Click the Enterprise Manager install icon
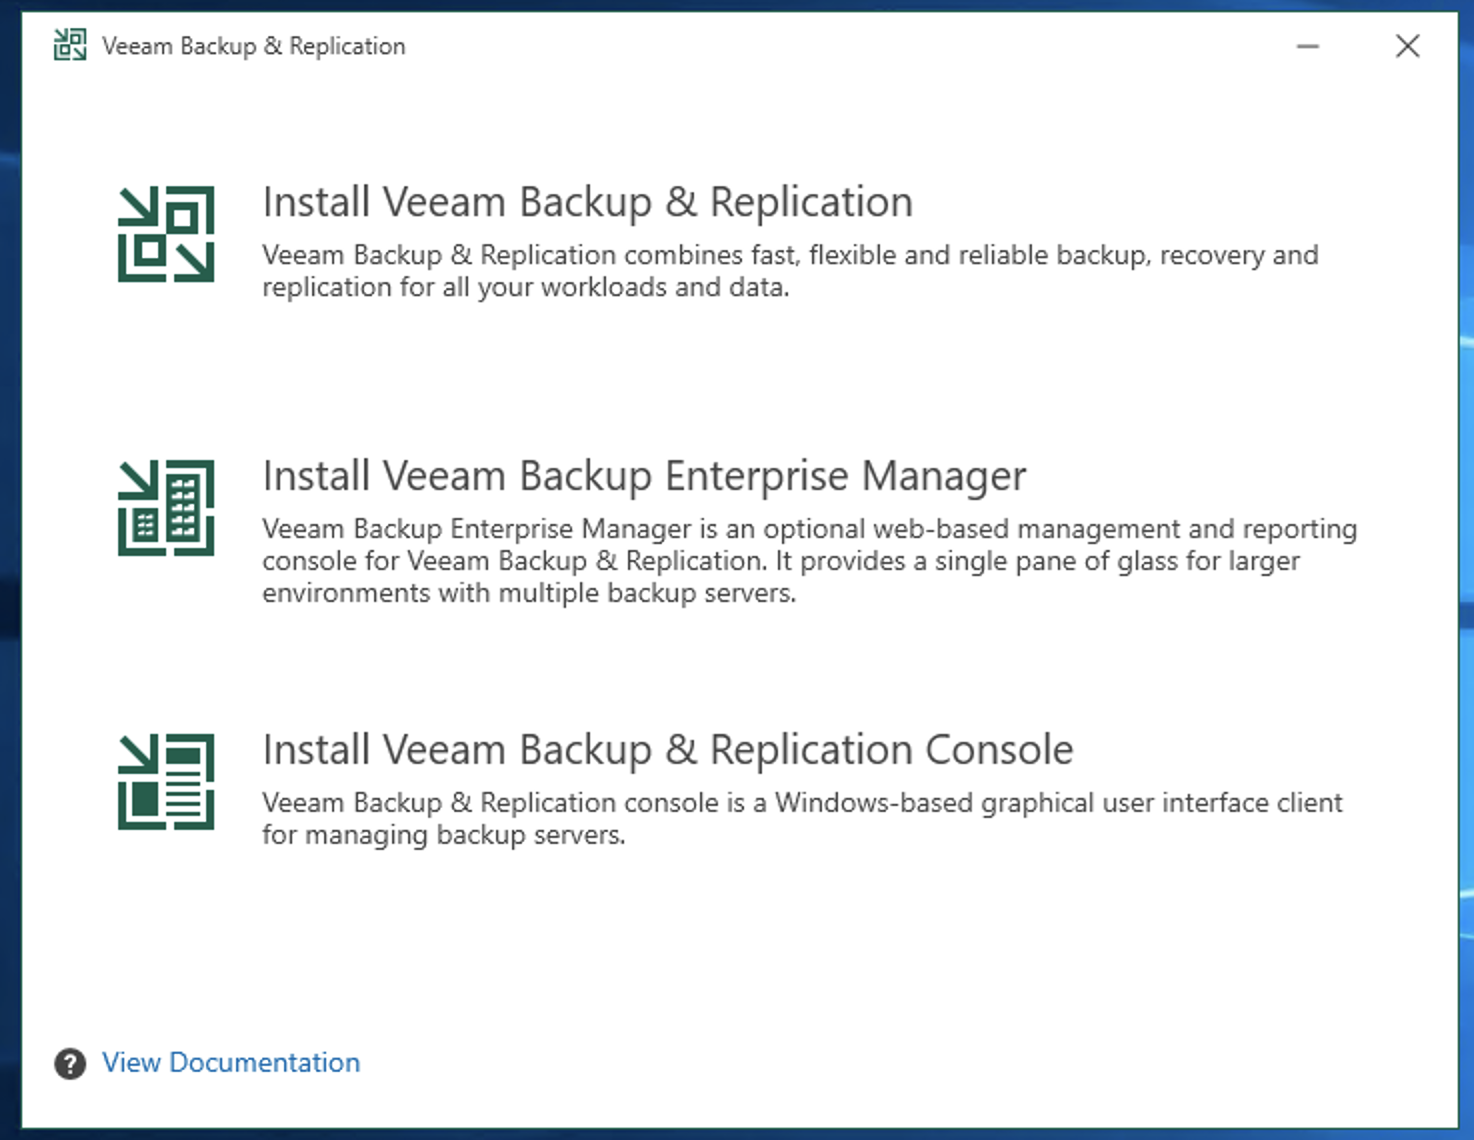This screenshot has width=1474, height=1140. [166, 508]
